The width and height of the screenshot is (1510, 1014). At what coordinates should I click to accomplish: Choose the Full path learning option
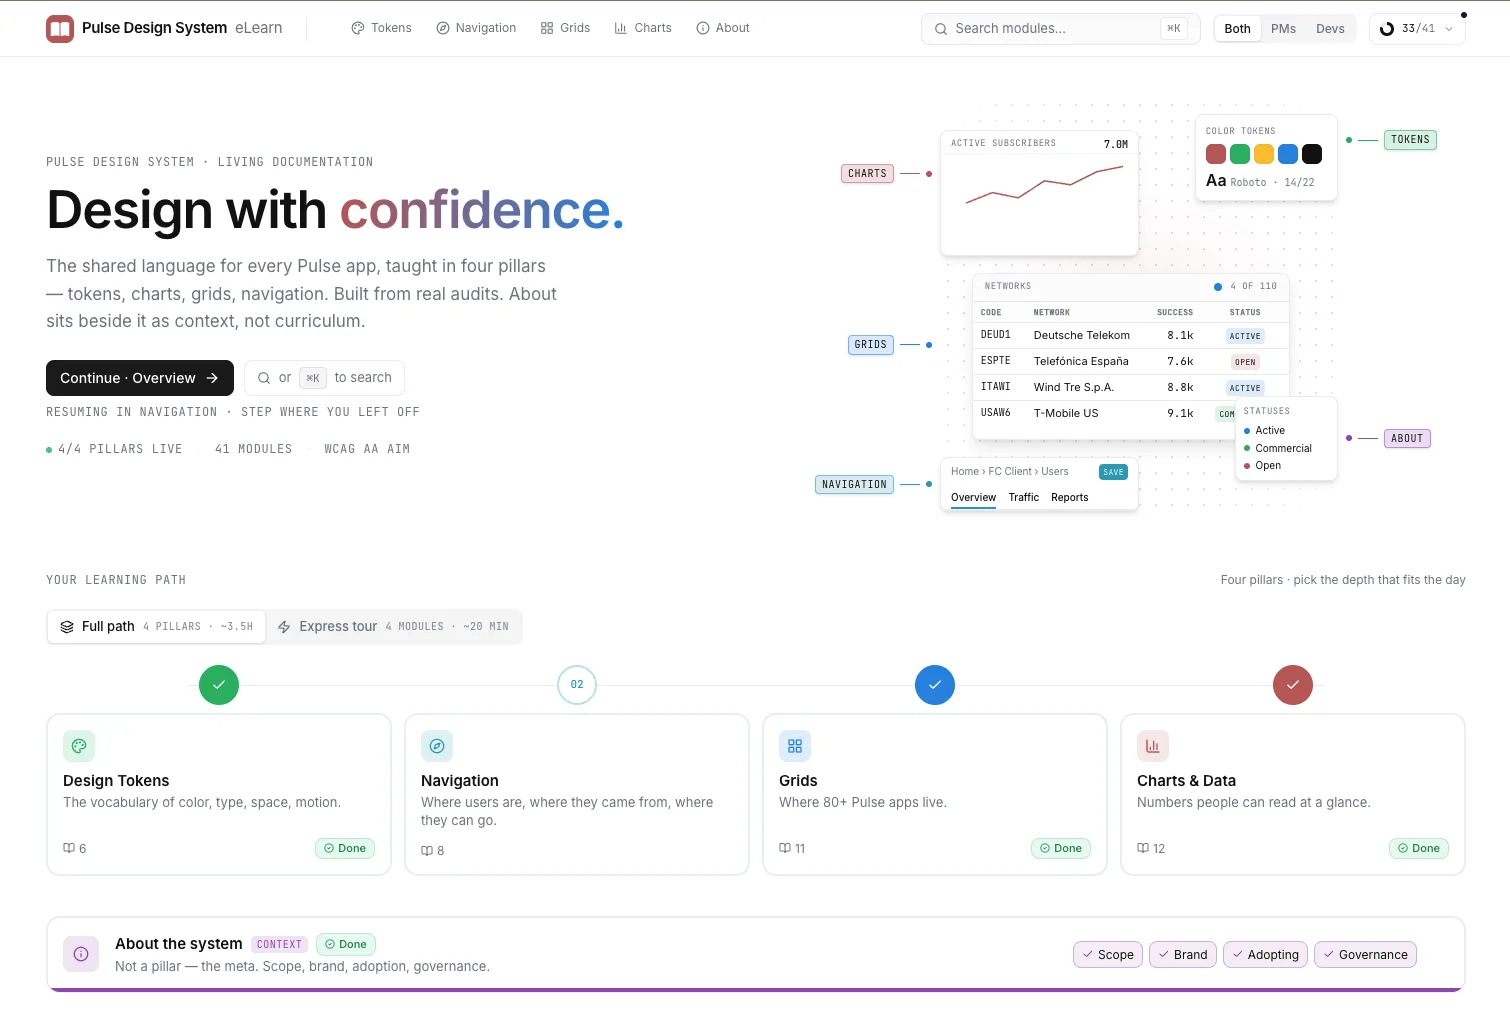[x=157, y=627]
